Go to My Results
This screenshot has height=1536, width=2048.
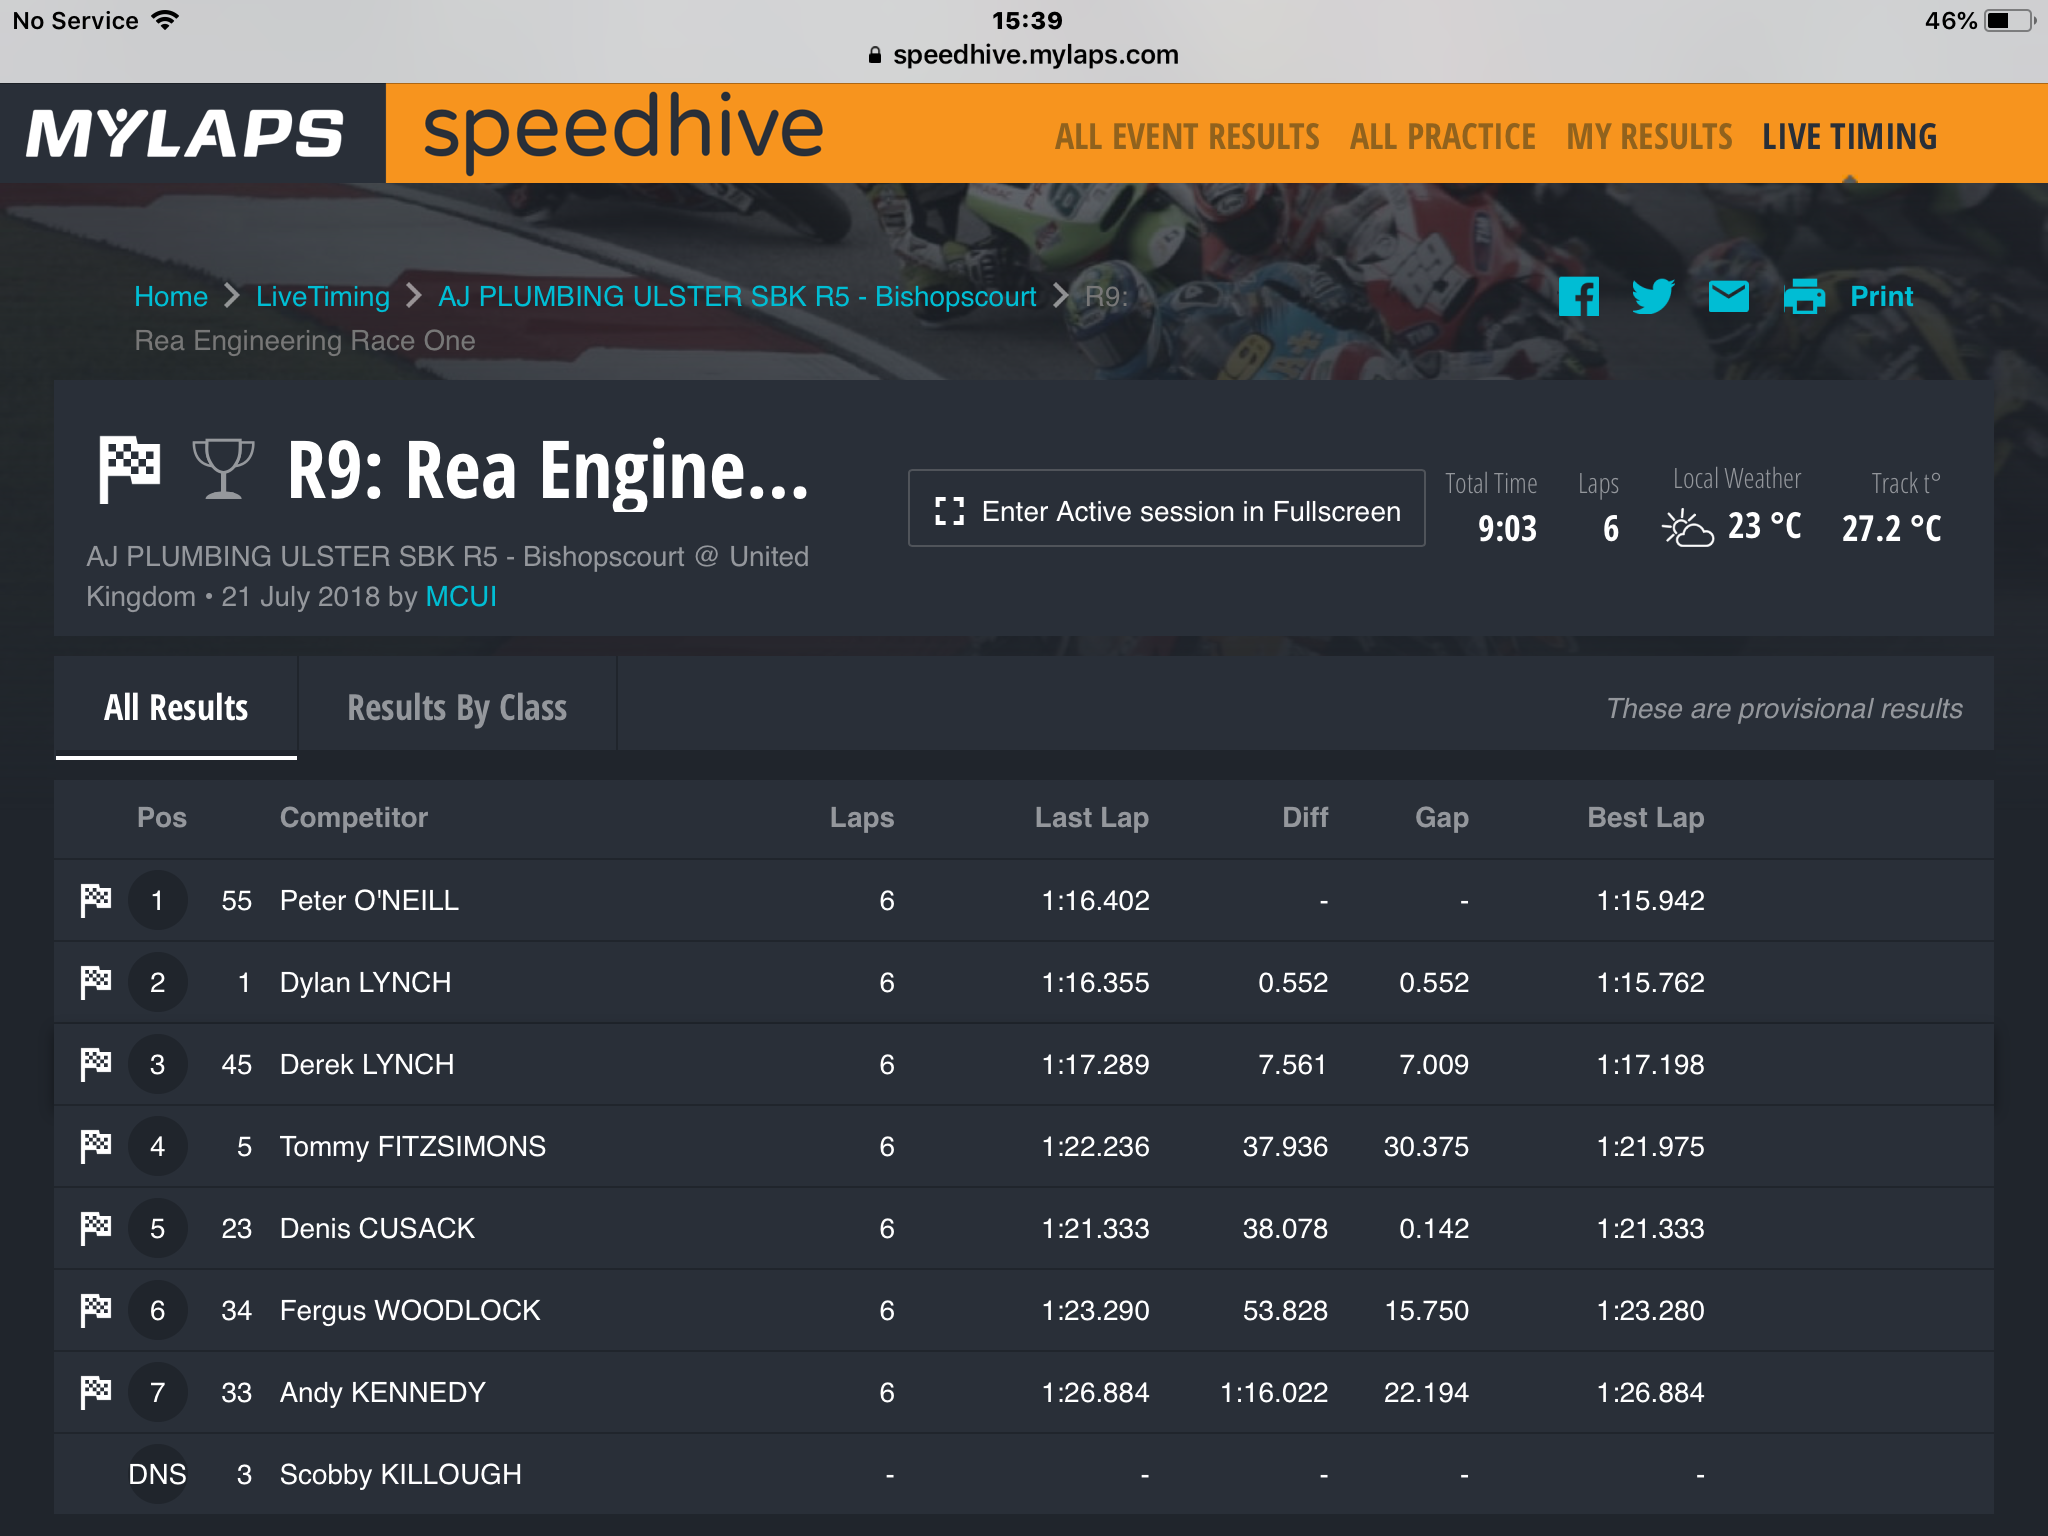pos(1649,137)
